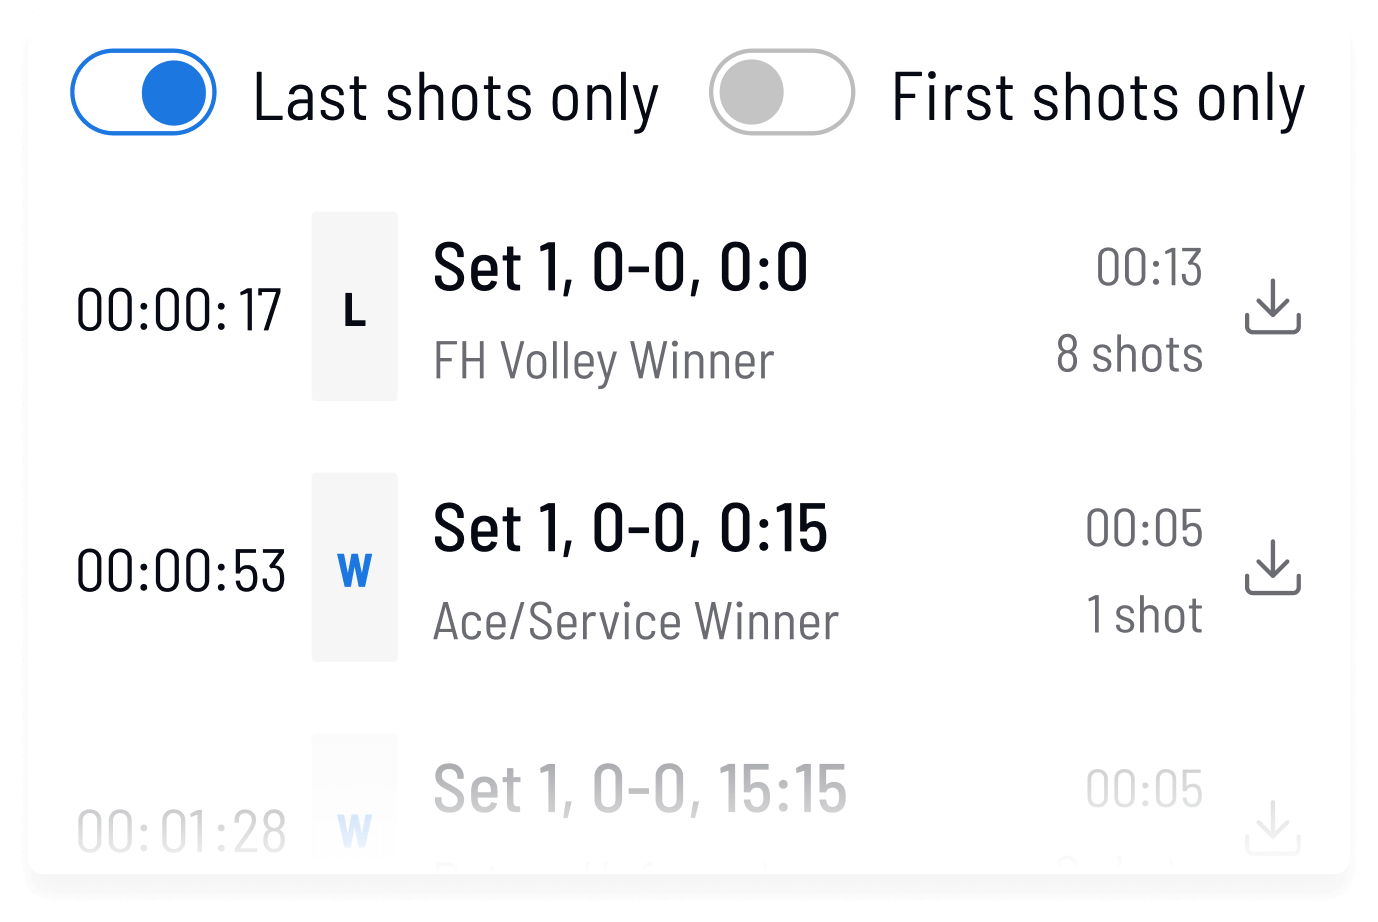Screen dimensions: 1378x922
Task: Disable the Last shots only toggle
Action: 143,93
